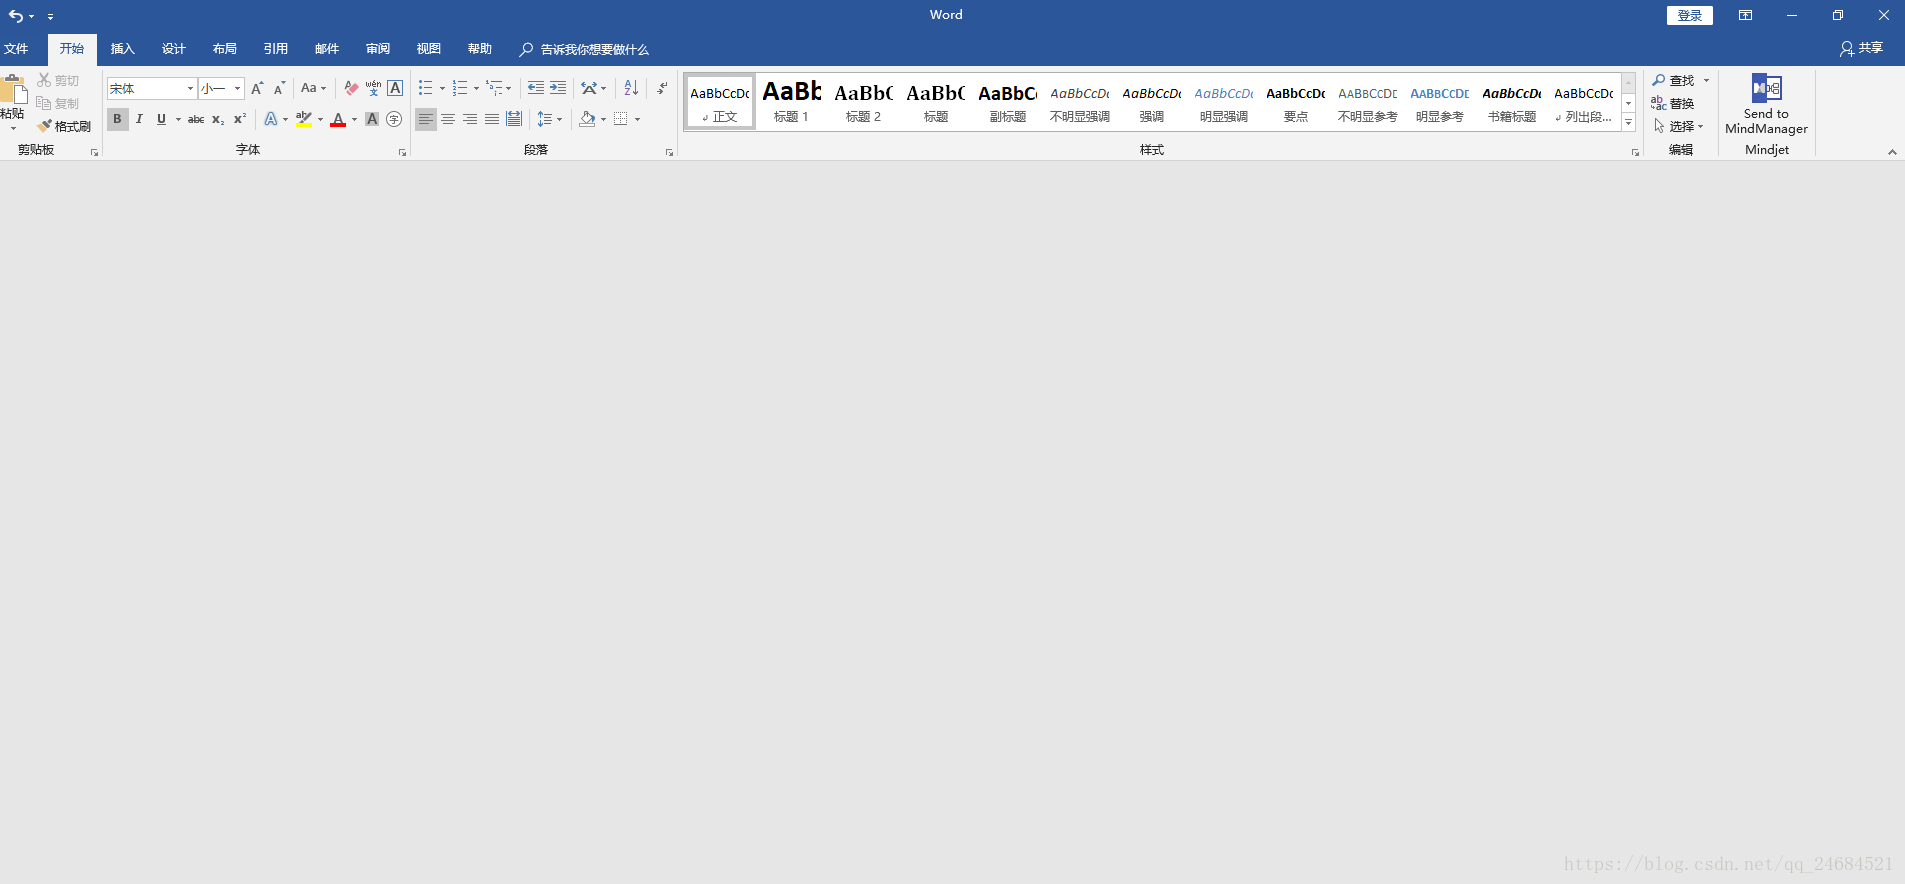Expand the styles gallery (more arrow)
The height and width of the screenshot is (884, 1905).
point(1628,122)
